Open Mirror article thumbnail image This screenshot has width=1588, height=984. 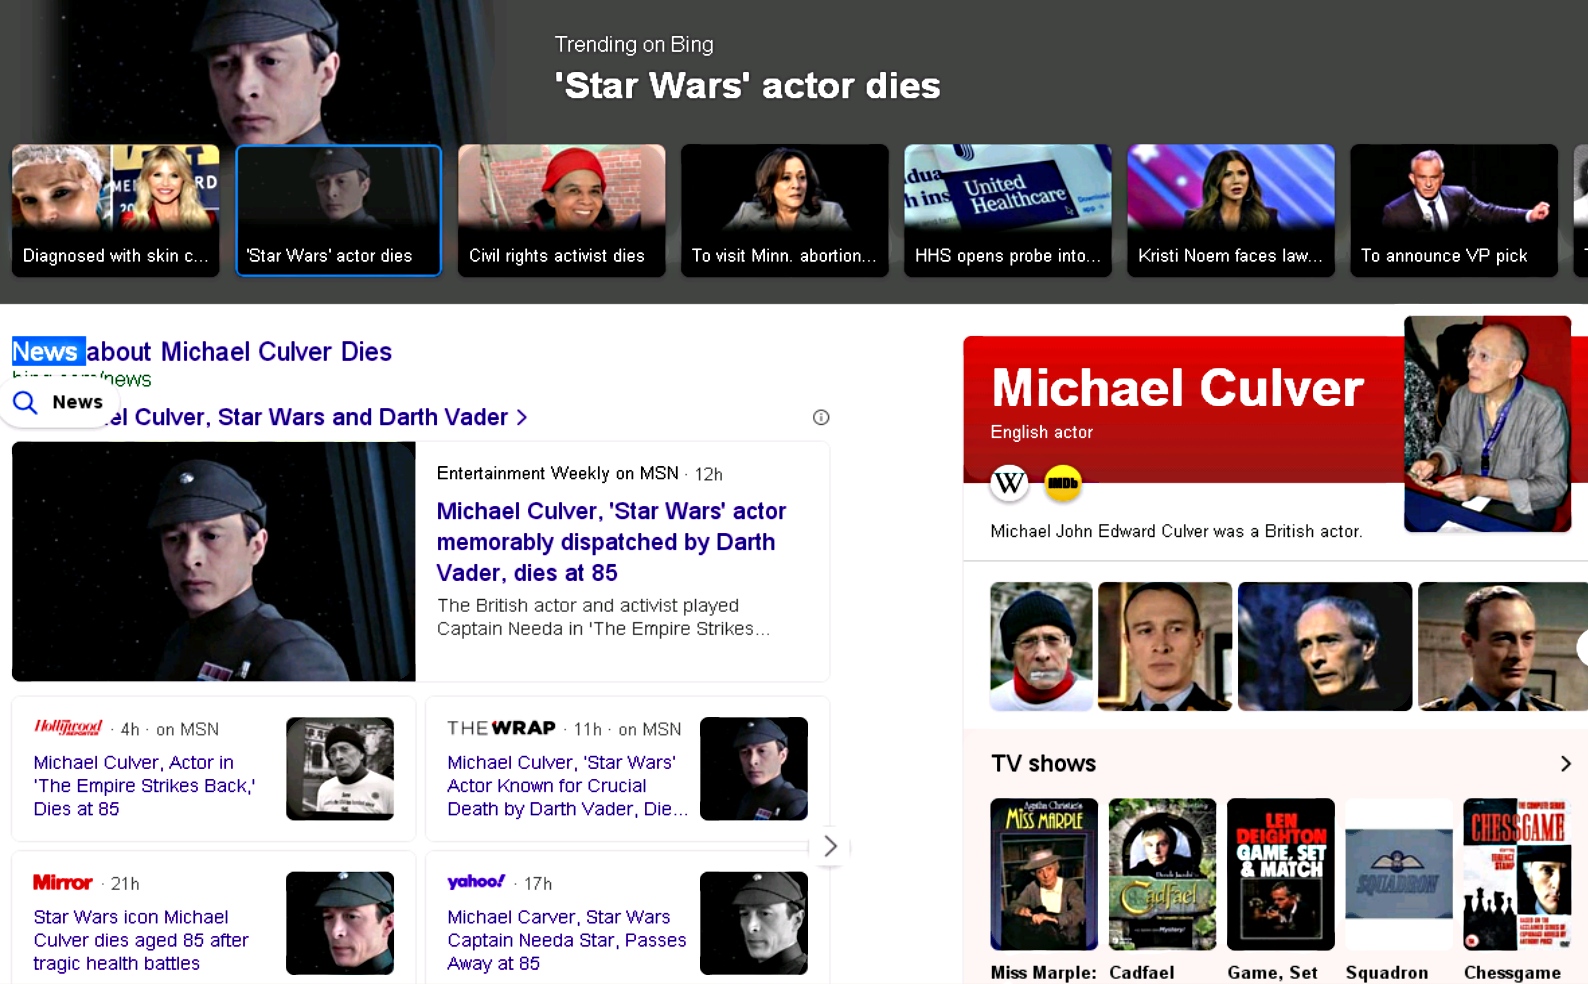(x=340, y=923)
